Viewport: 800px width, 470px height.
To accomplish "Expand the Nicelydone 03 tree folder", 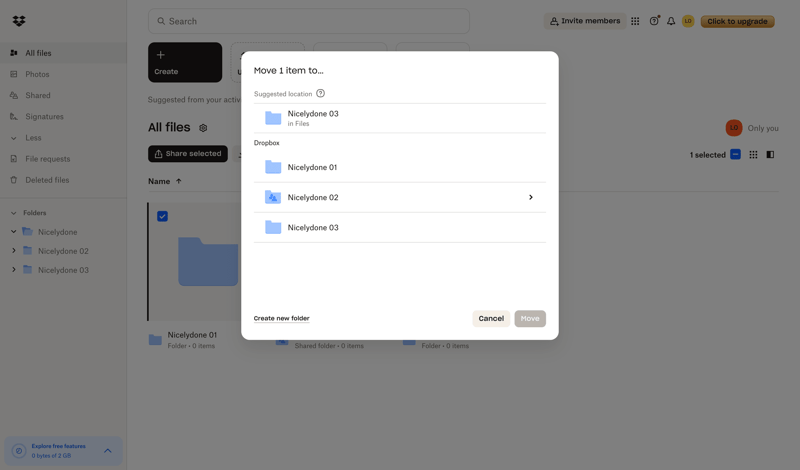I will point(14,269).
